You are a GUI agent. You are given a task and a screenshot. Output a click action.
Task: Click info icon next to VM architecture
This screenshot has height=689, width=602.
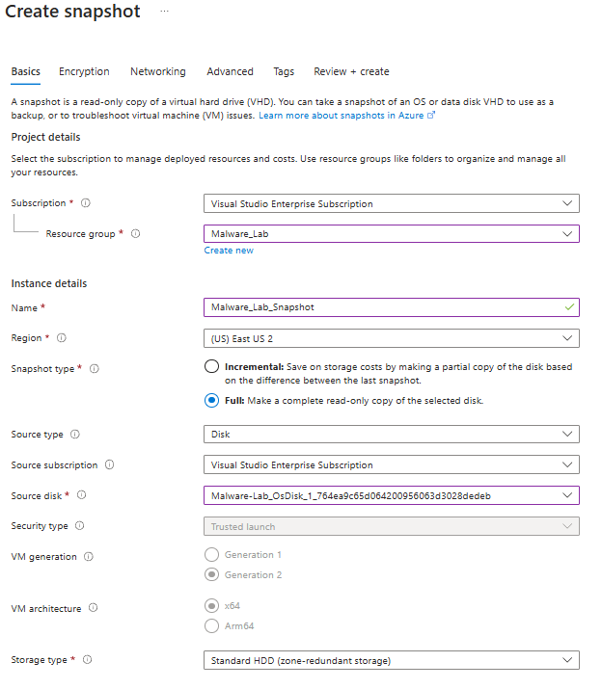[93, 608]
